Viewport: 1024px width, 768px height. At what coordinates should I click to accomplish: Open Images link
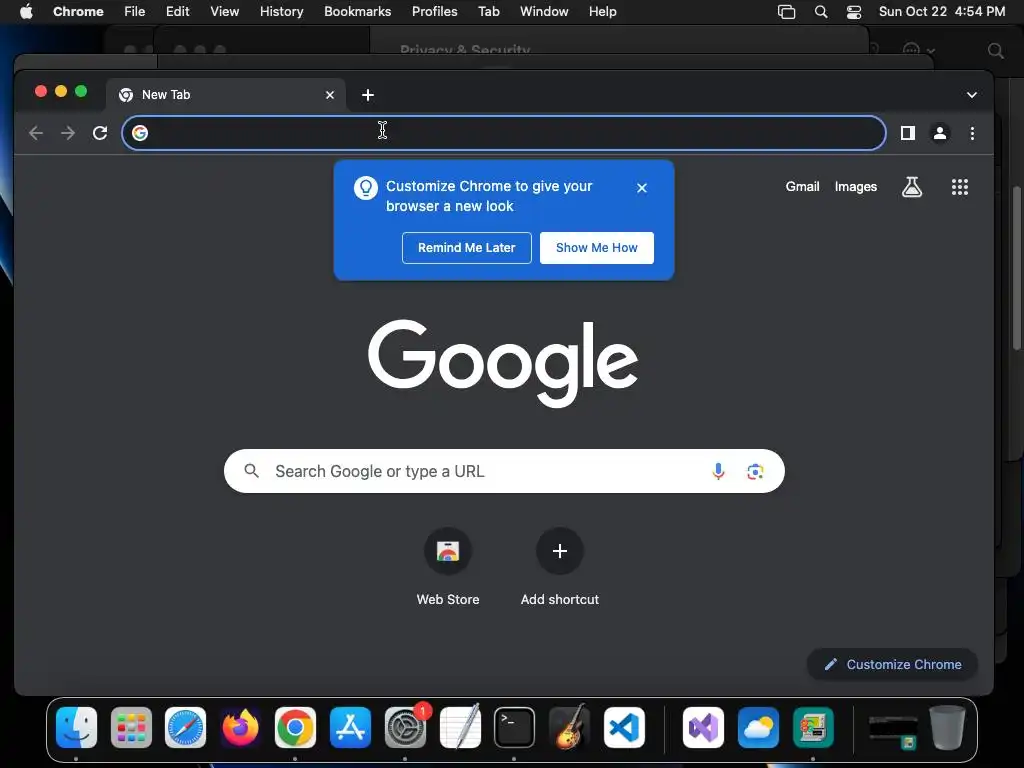(x=856, y=187)
